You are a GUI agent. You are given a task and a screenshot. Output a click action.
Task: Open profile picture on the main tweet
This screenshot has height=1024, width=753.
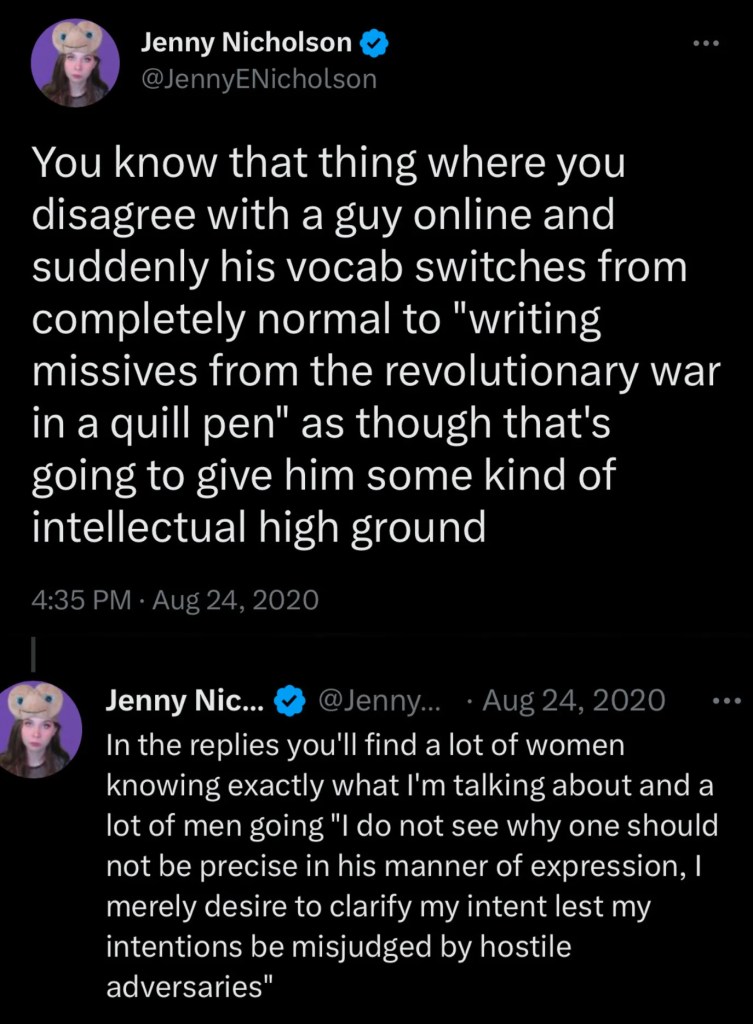coord(69,63)
